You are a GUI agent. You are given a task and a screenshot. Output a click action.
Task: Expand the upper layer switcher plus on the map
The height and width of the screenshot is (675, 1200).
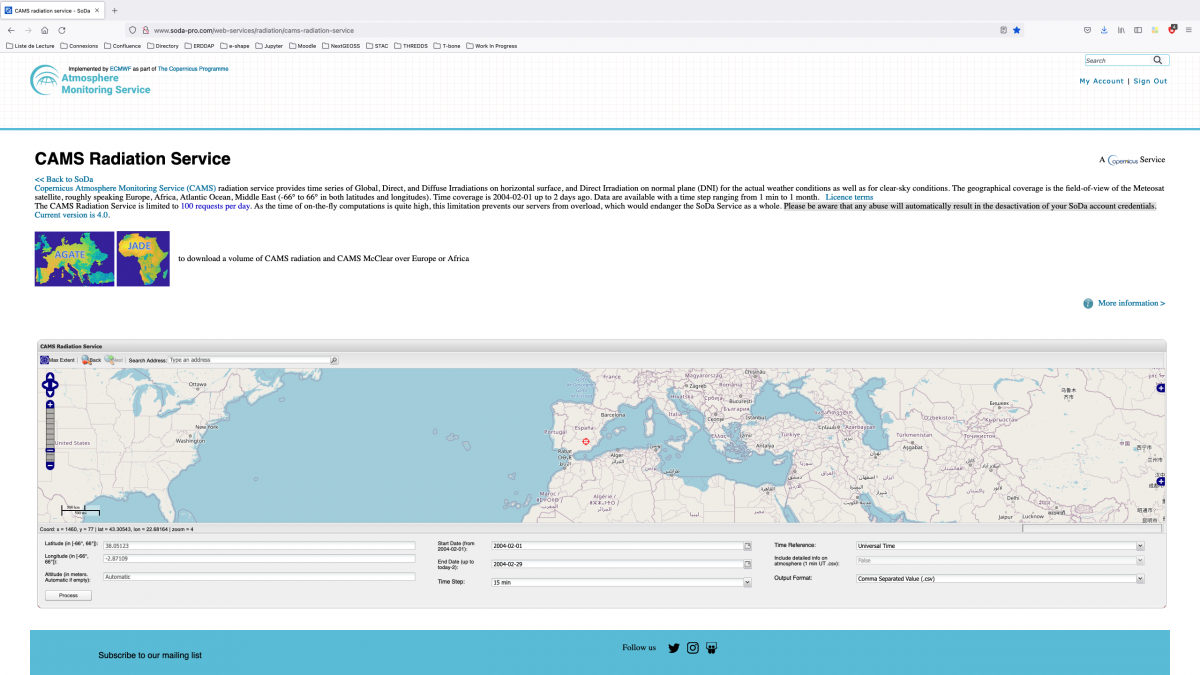[x=1161, y=387]
